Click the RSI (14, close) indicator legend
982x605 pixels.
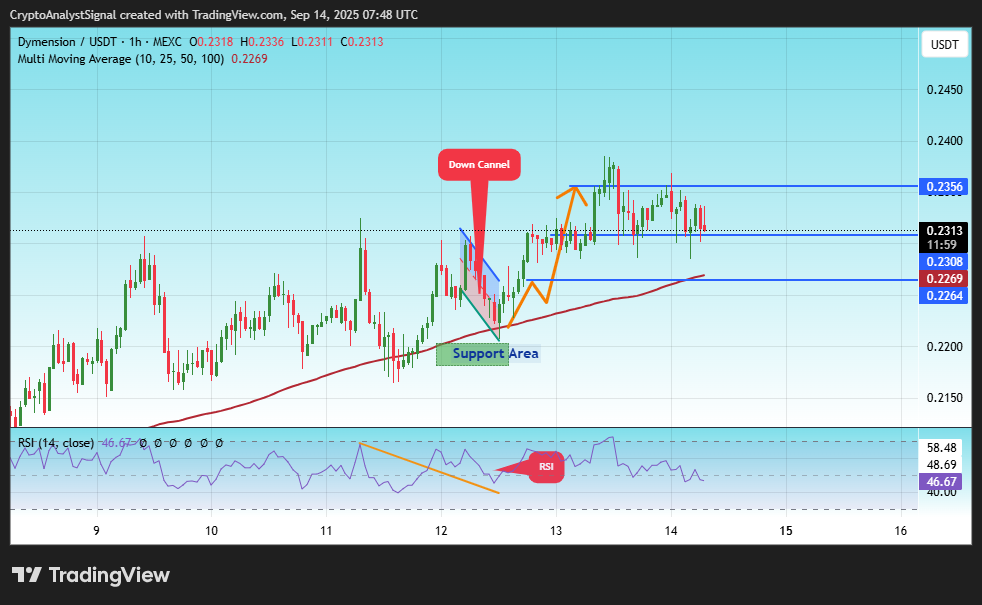(x=56, y=443)
